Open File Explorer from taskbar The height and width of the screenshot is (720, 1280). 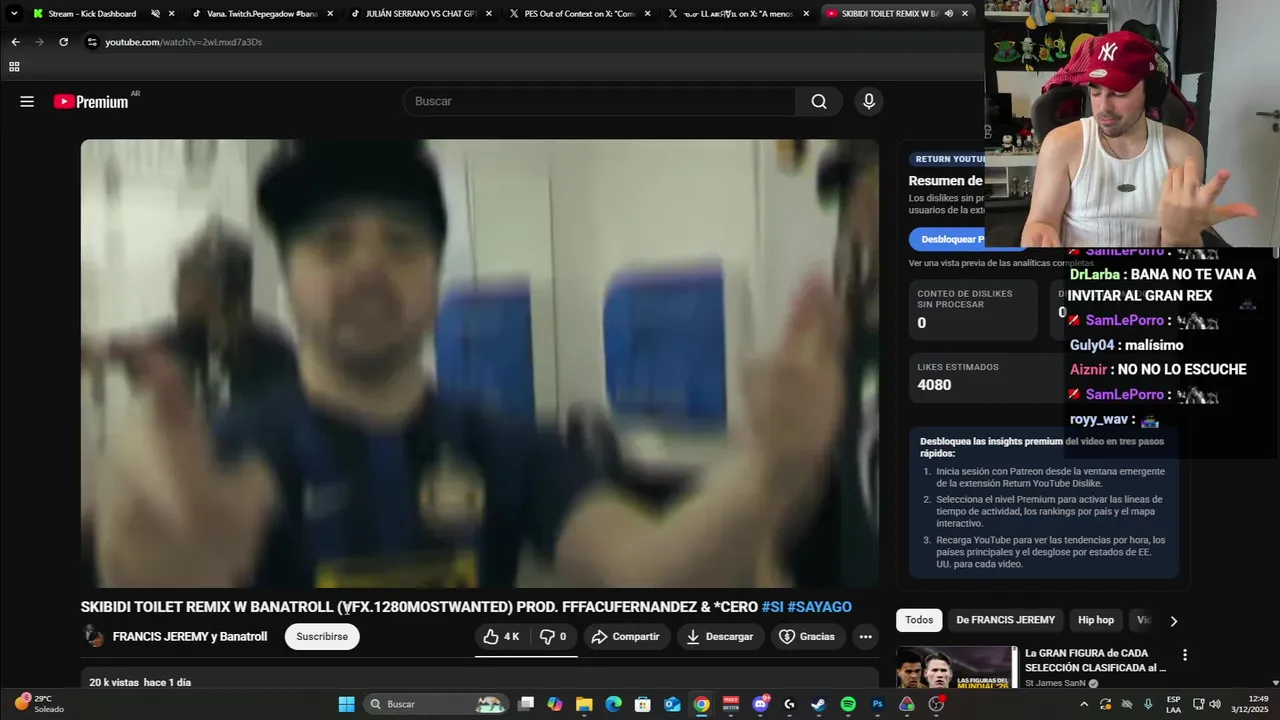point(584,704)
